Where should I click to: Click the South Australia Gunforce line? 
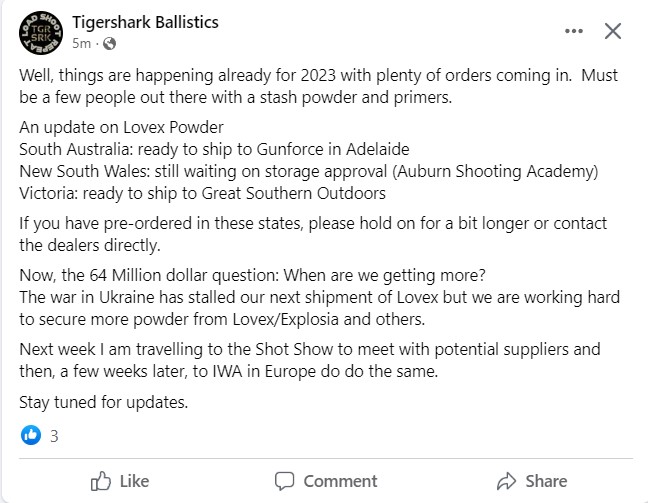click(x=214, y=149)
